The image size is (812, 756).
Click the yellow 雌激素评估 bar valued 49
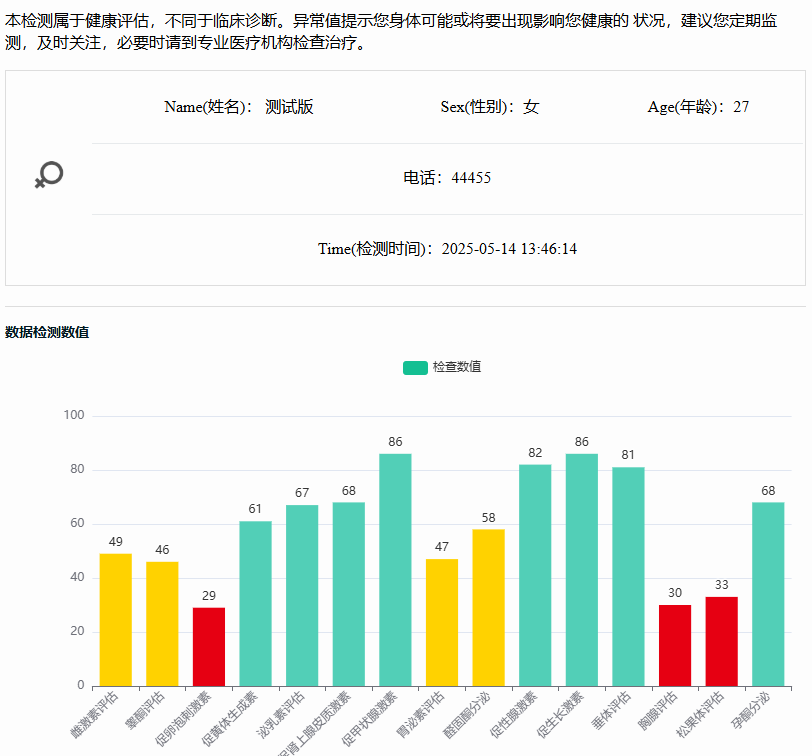tap(116, 619)
